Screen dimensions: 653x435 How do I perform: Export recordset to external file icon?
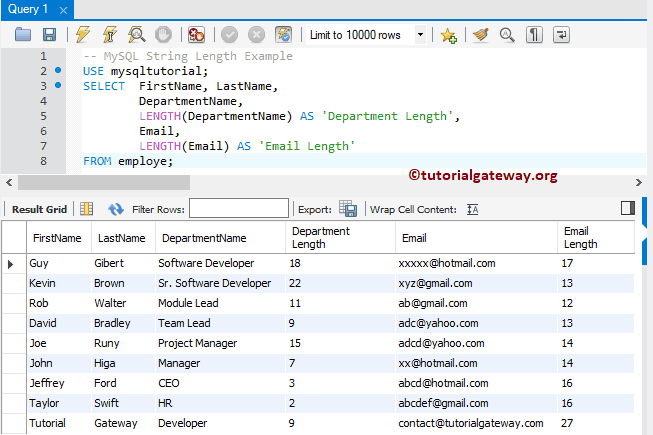(x=348, y=209)
